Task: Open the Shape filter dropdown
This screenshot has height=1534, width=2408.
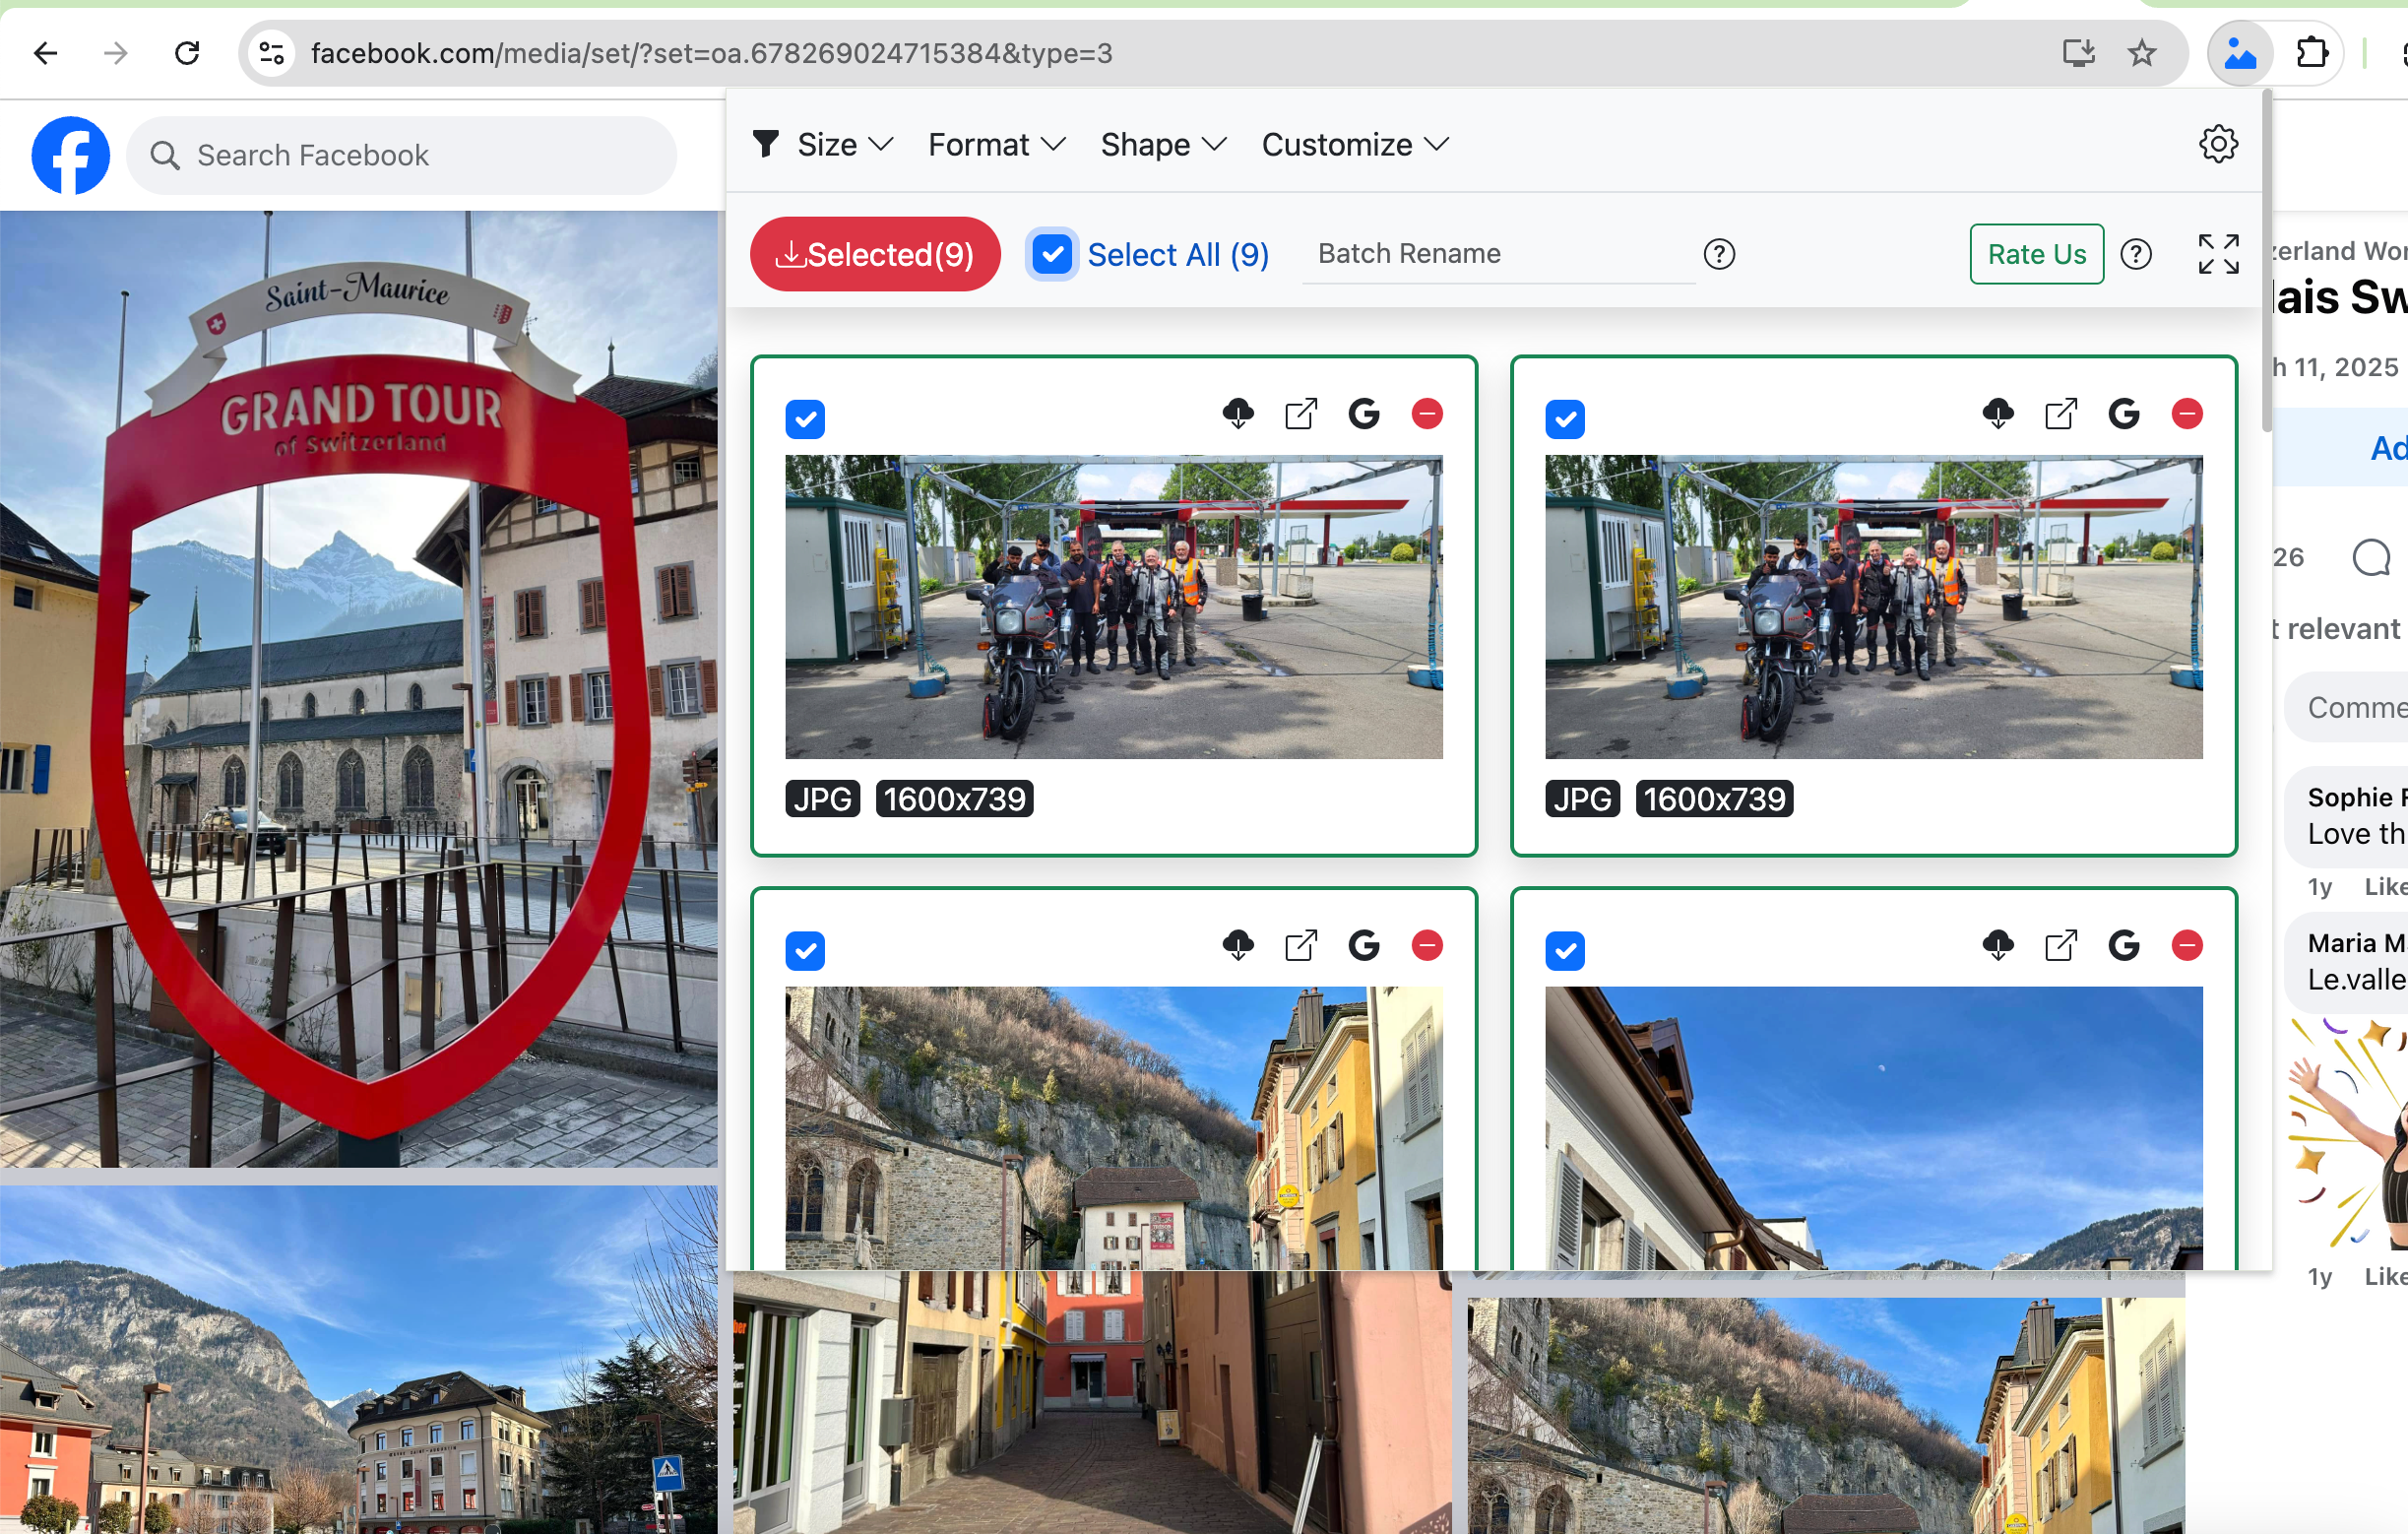Action: point(1164,144)
